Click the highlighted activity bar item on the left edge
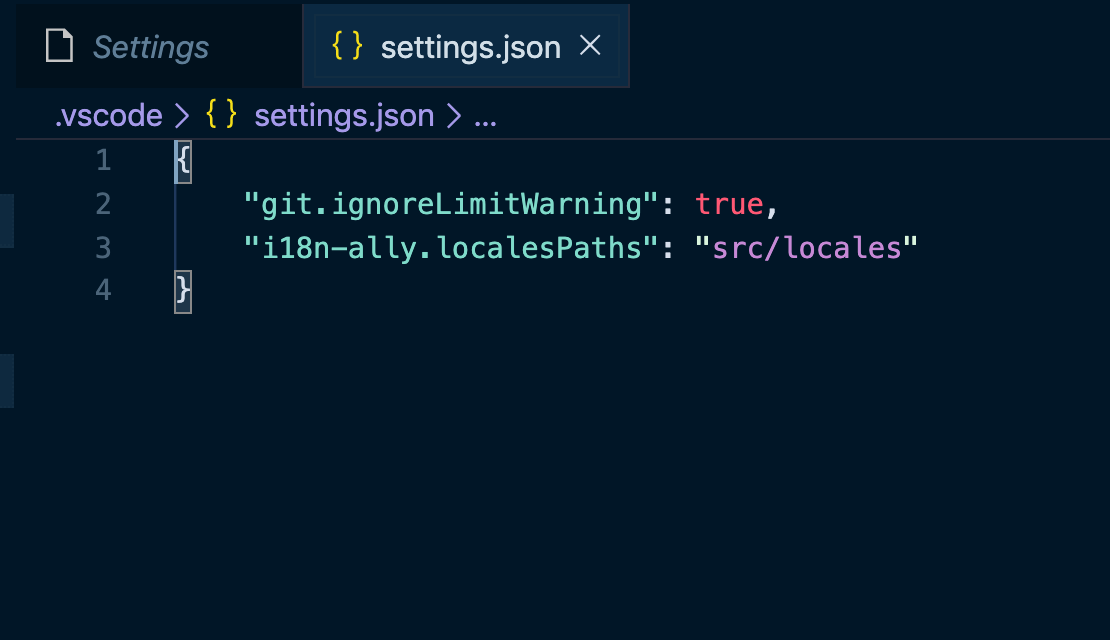The height and width of the screenshot is (640, 1110). (x=5, y=221)
